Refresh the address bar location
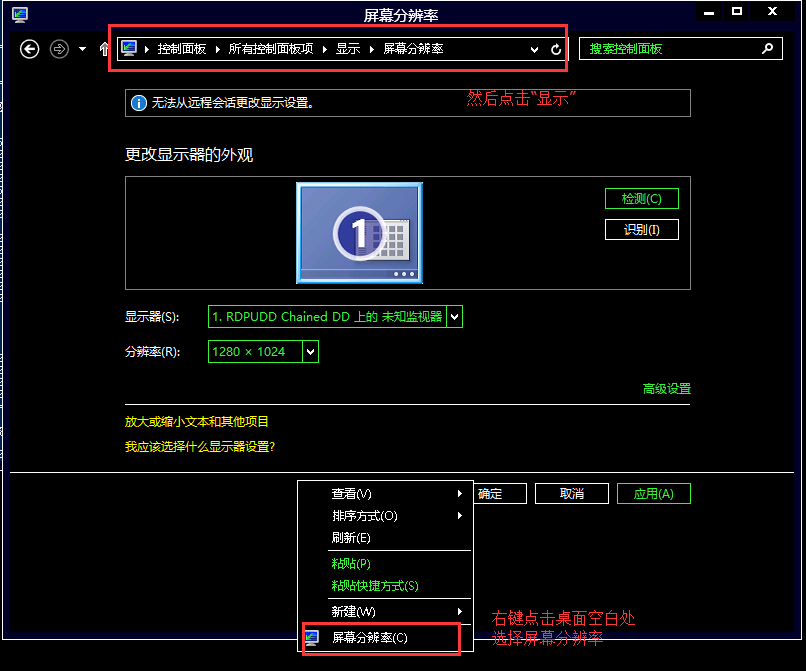This screenshot has width=806, height=671. click(x=556, y=49)
